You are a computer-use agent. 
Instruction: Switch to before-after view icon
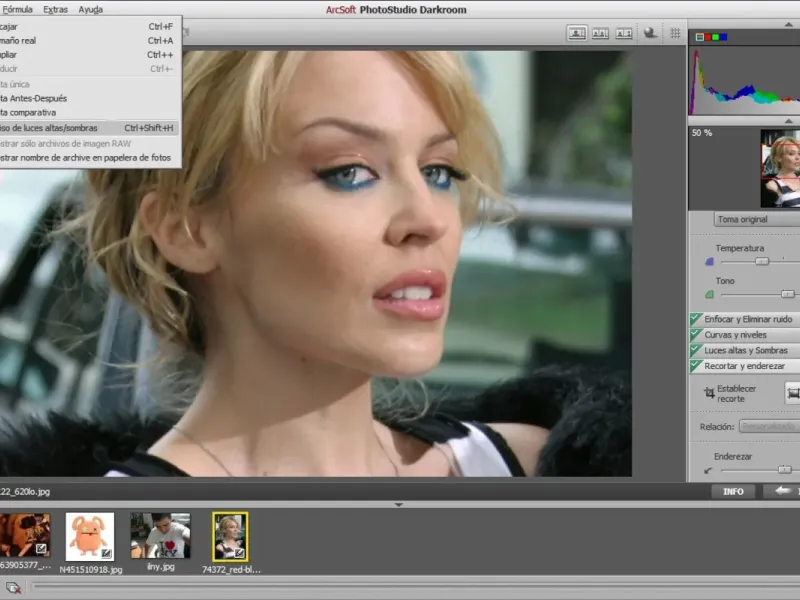(x=600, y=33)
